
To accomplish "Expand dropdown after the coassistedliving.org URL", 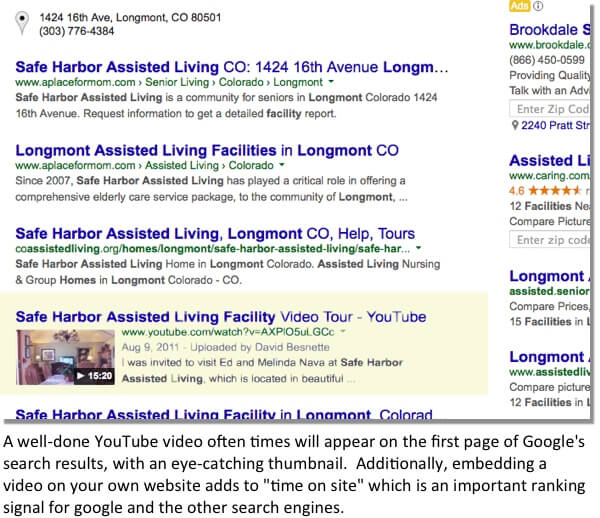I will 419,248.
